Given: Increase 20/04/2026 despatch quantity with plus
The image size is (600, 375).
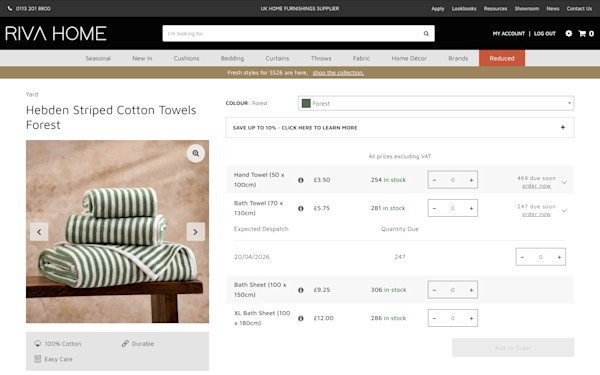Looking at the screenshot, I should tap(559, 257).
